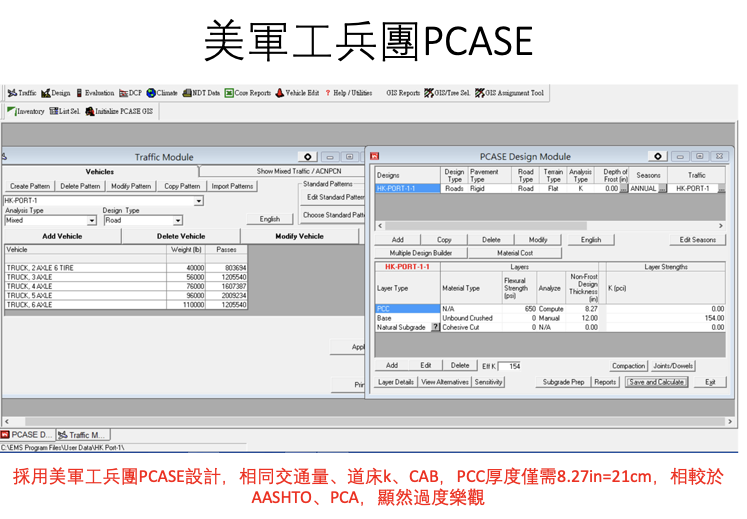This screenshot has height=519, width=747.
Task: Open NDT Data toolbar icon
Action: pos(201,93)
